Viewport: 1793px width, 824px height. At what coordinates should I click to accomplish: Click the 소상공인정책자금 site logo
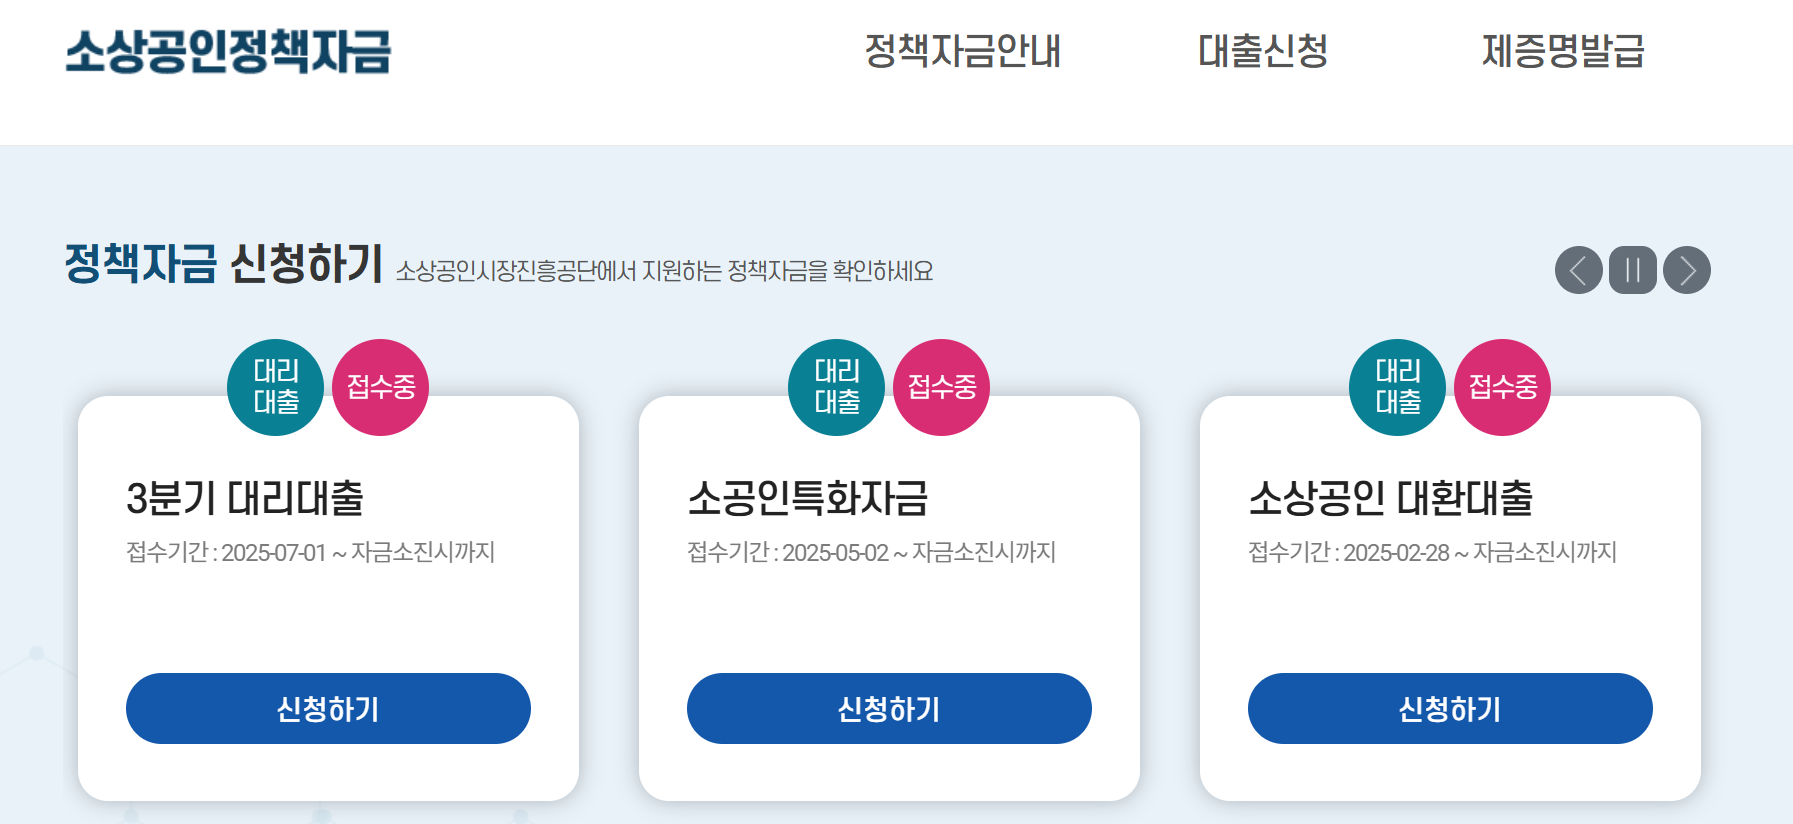click(x=228, y=51)
